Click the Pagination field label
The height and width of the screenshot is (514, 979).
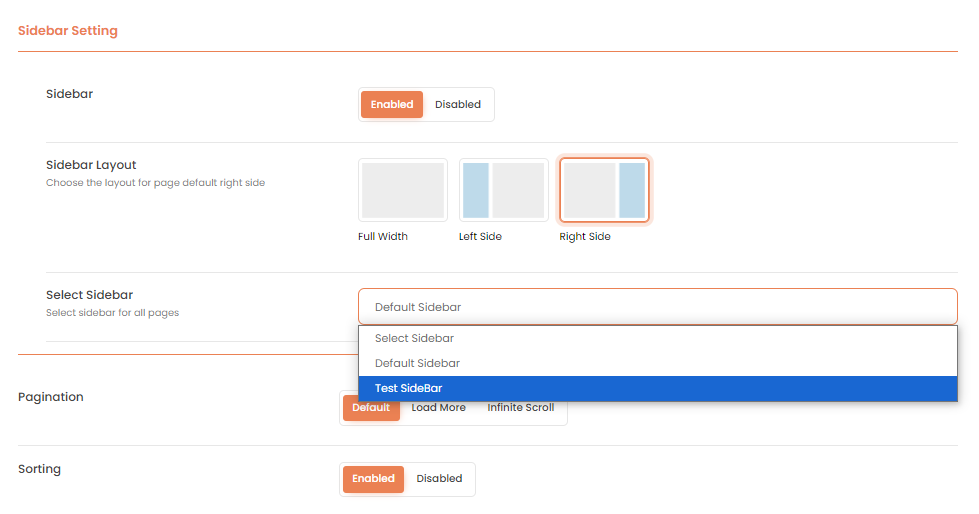click(x=51, y=397)
